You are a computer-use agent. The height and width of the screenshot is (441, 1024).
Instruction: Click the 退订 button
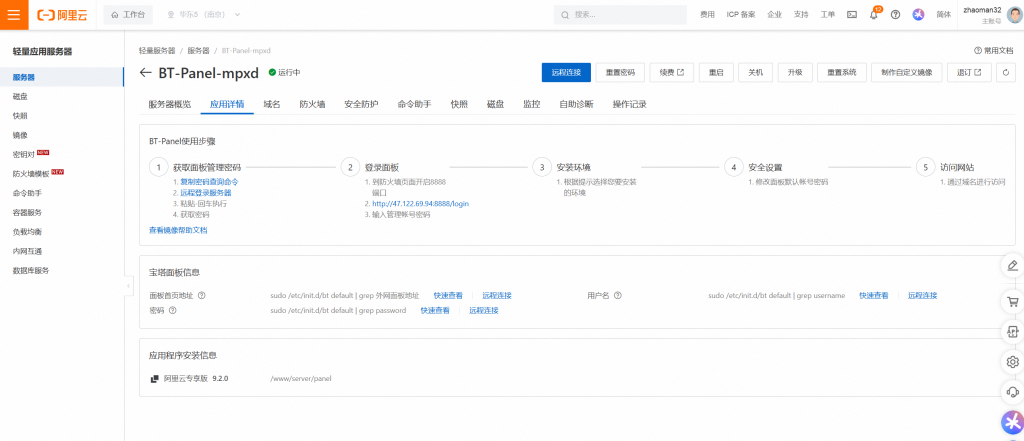(969, 73)
